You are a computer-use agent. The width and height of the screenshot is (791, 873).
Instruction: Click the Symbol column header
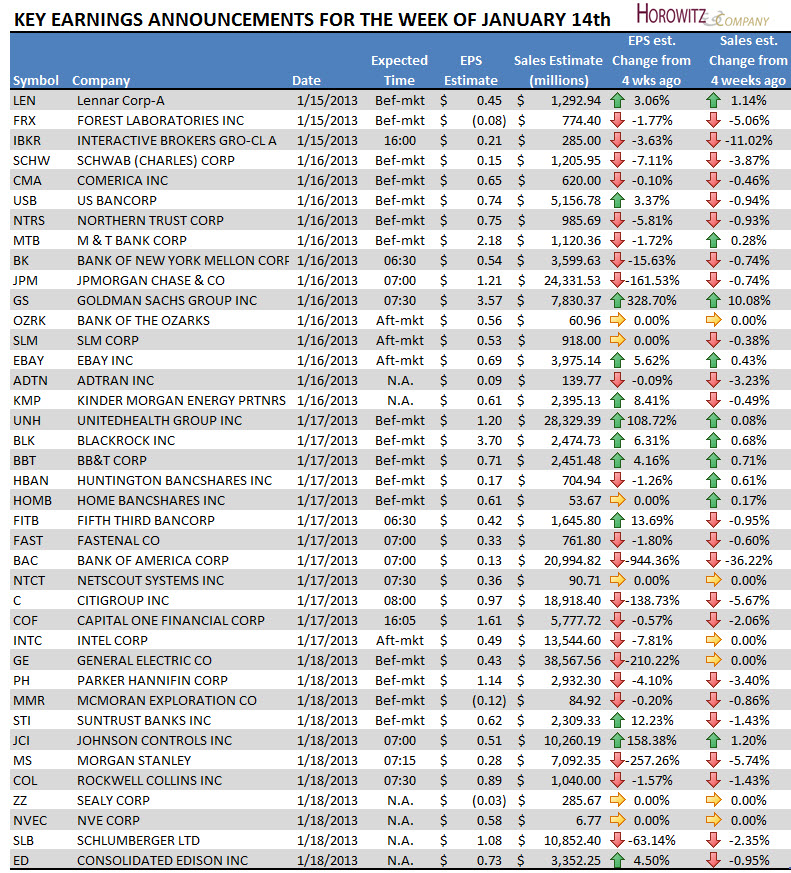pyautogui.click(x=36, y=81)
